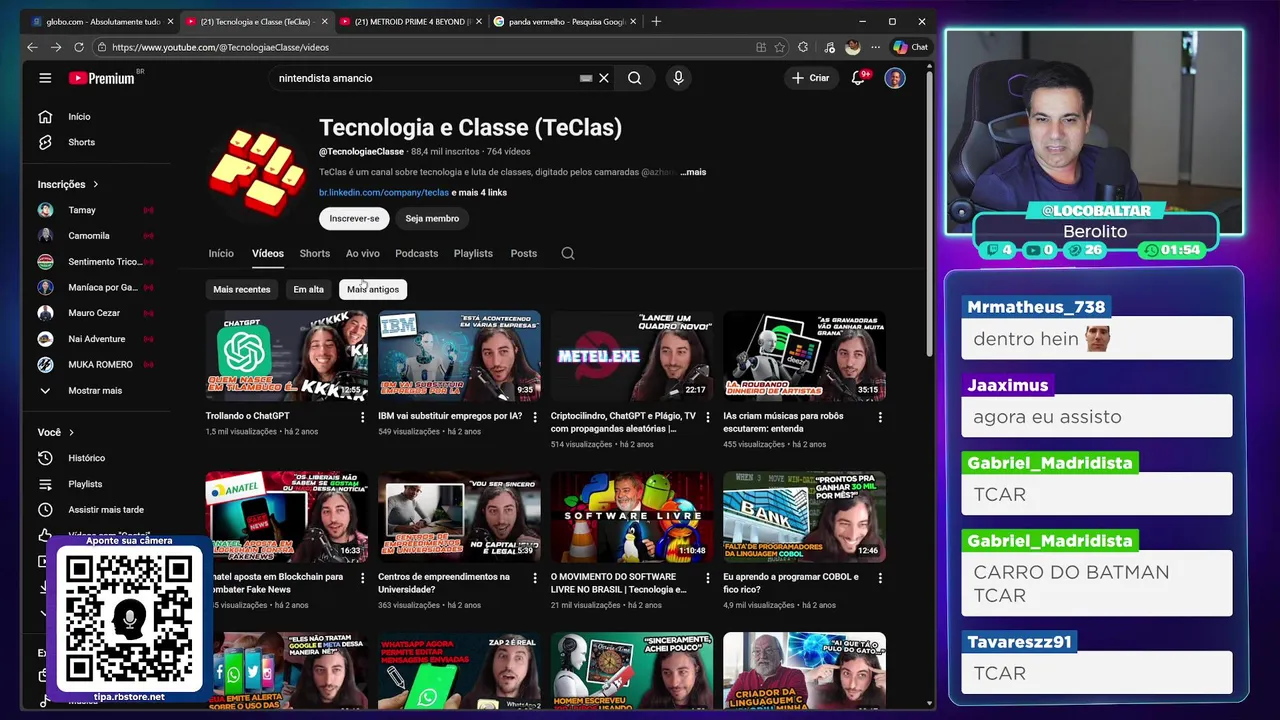The height and width of the screenshot is (720, 1280).
Task: Click the Criar create button
Action: 810,78
